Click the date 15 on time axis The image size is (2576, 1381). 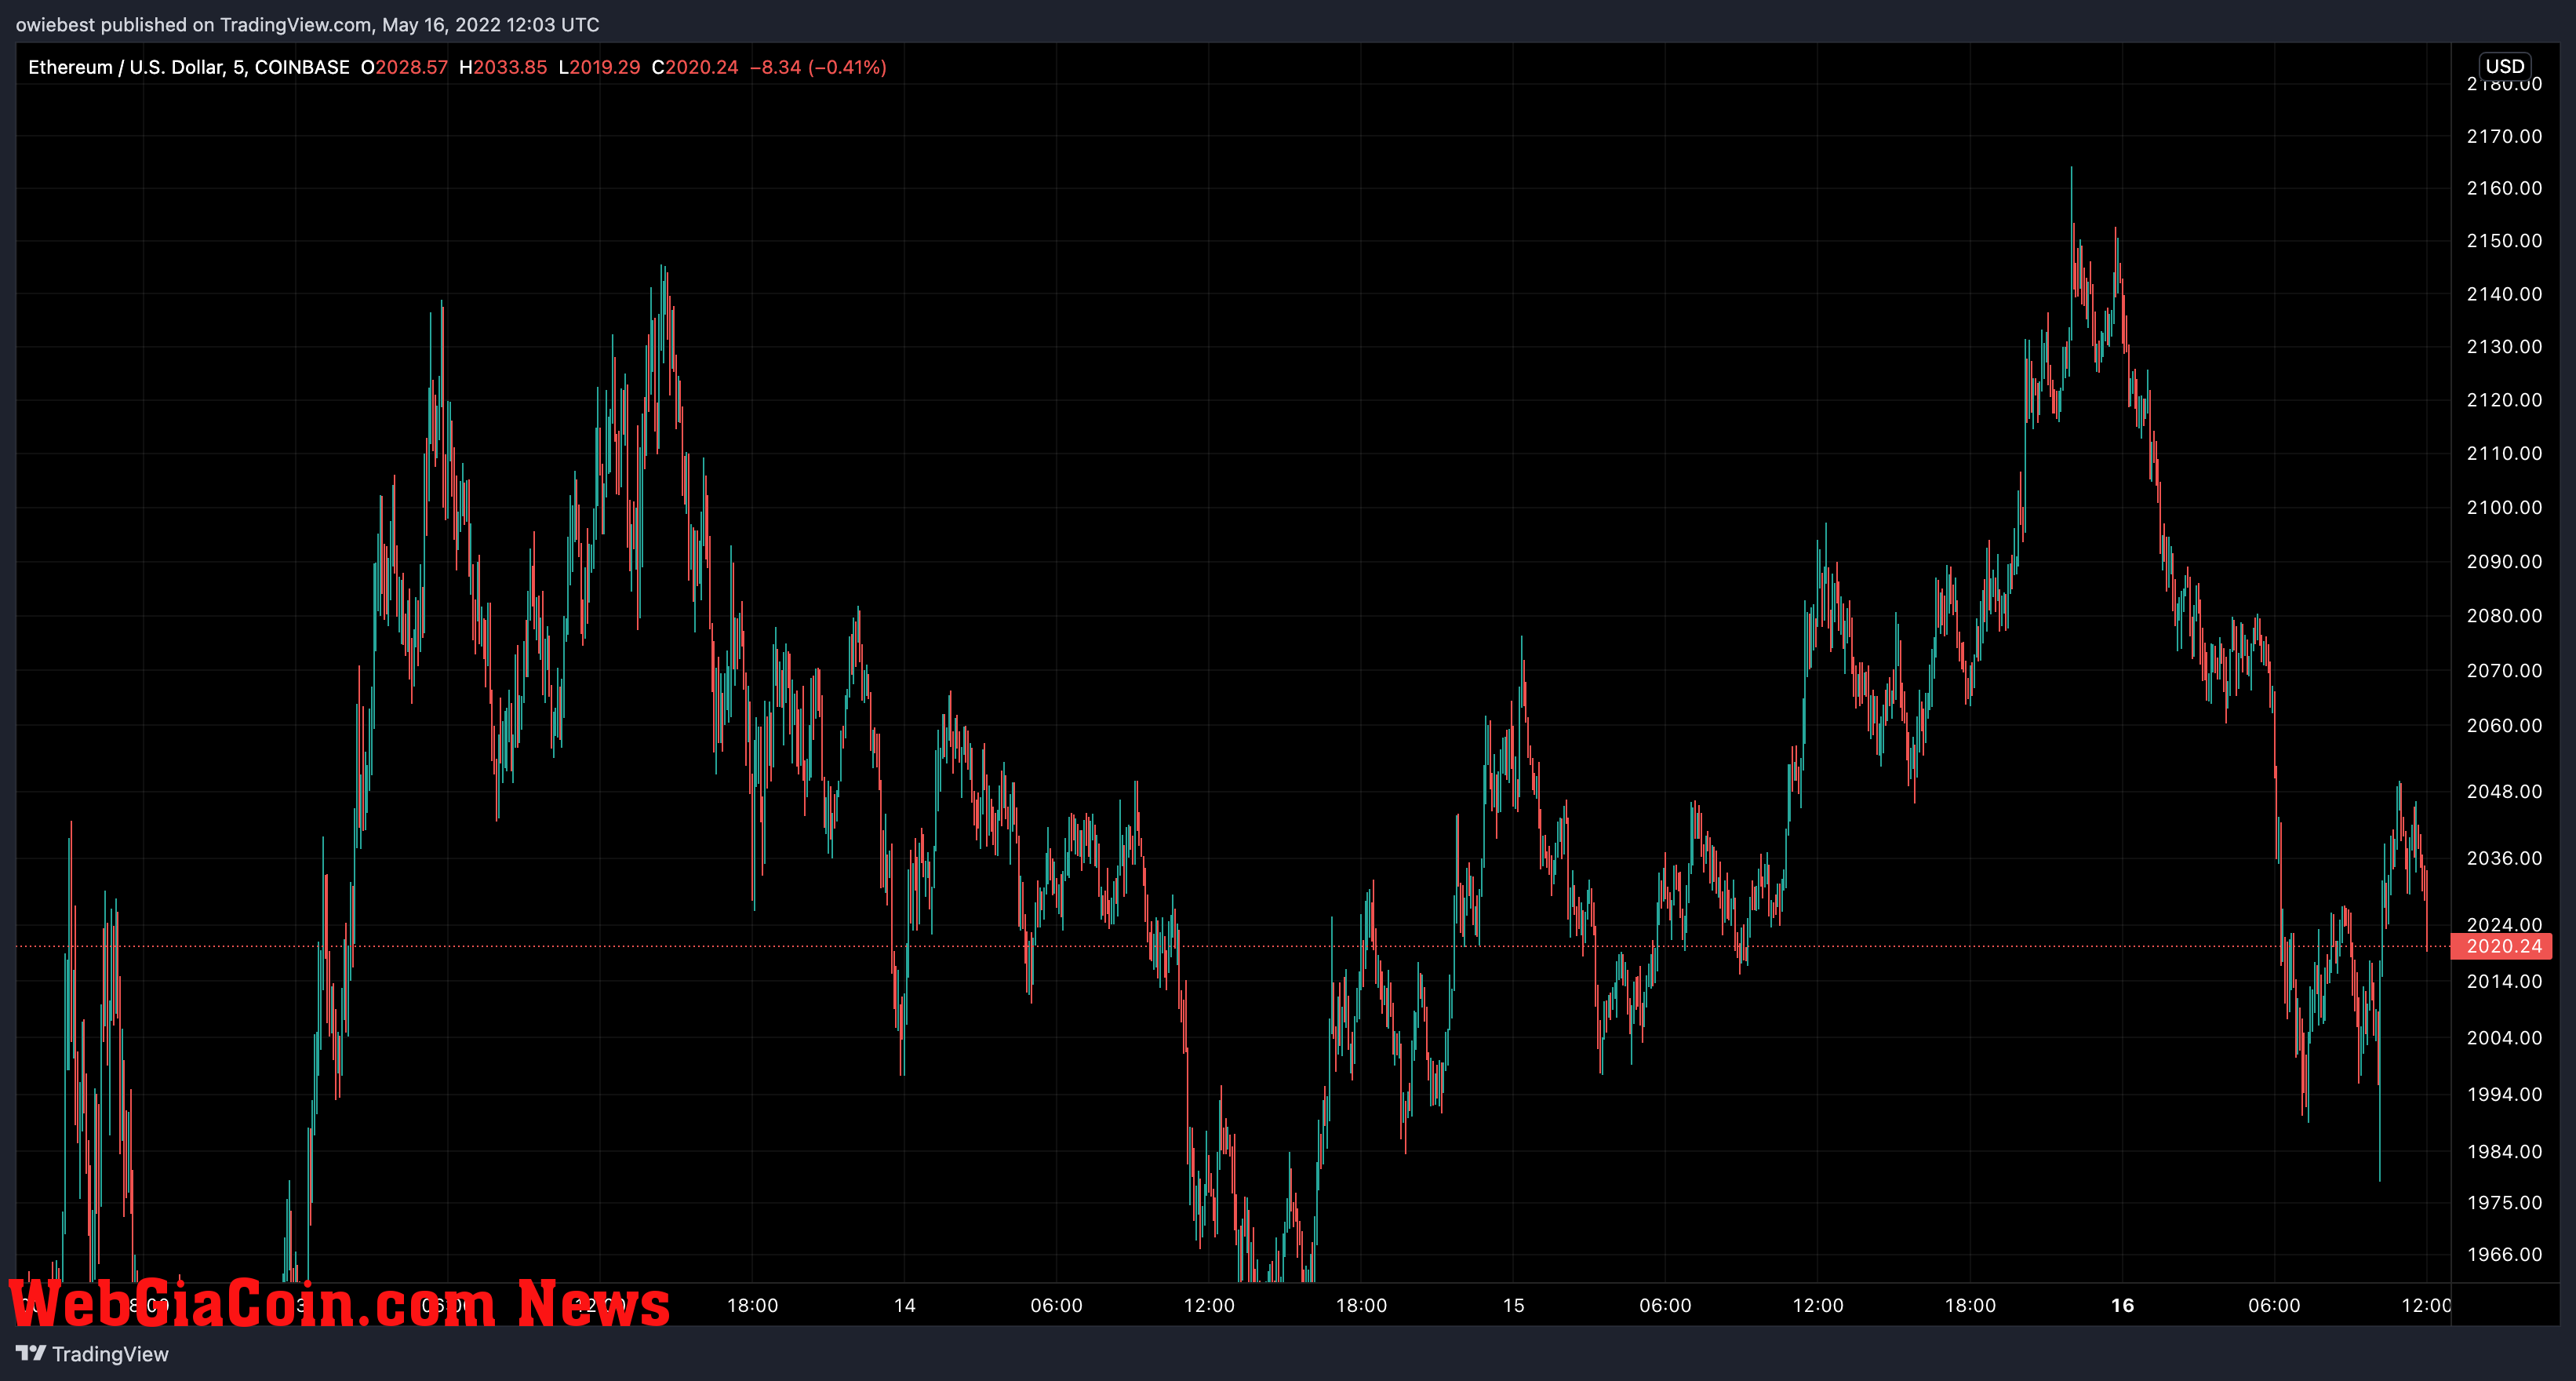(x=1514, y=1306)
